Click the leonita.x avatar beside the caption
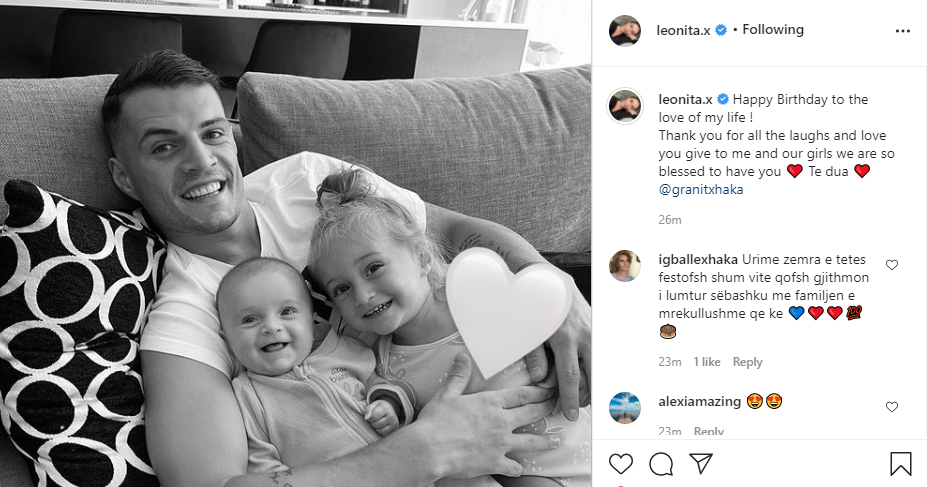The width and height of the screenshot is (927, 487). (x=625, y=106)
